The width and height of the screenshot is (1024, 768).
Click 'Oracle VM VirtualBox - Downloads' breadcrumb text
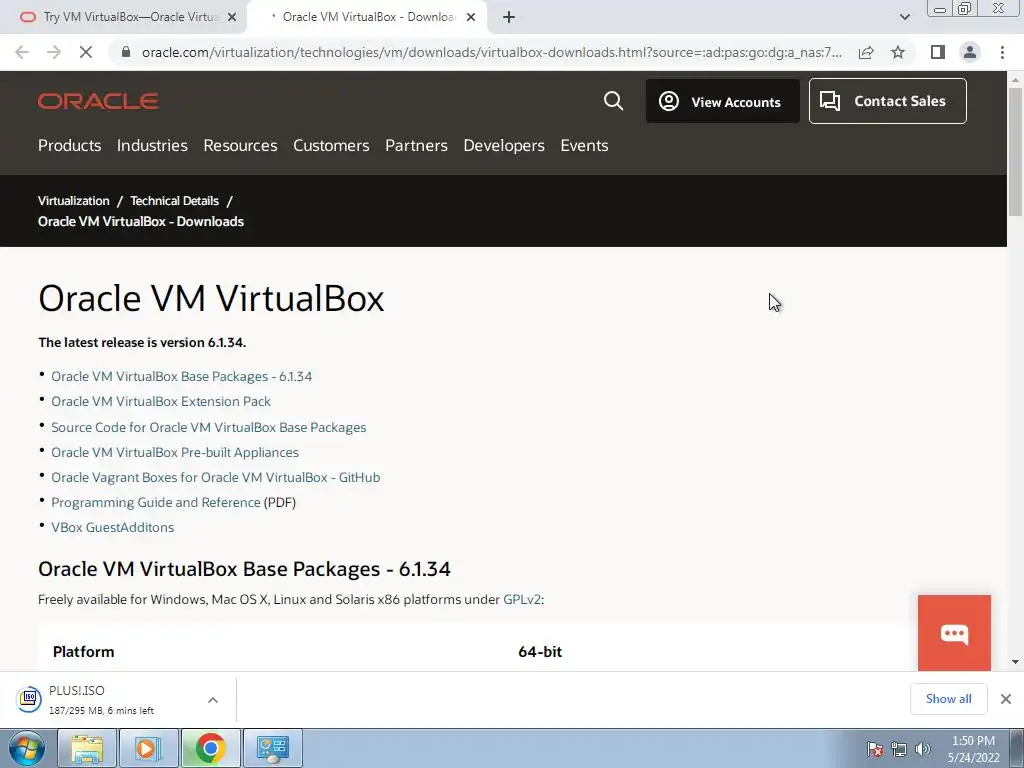tap(141, 221)
